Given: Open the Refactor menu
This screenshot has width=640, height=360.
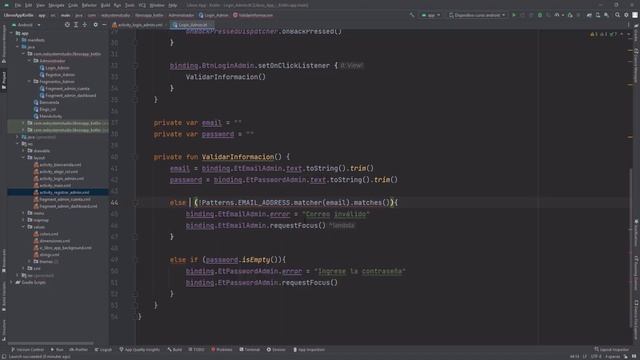Looking at the screenshot, I should (x=89, y=5).
